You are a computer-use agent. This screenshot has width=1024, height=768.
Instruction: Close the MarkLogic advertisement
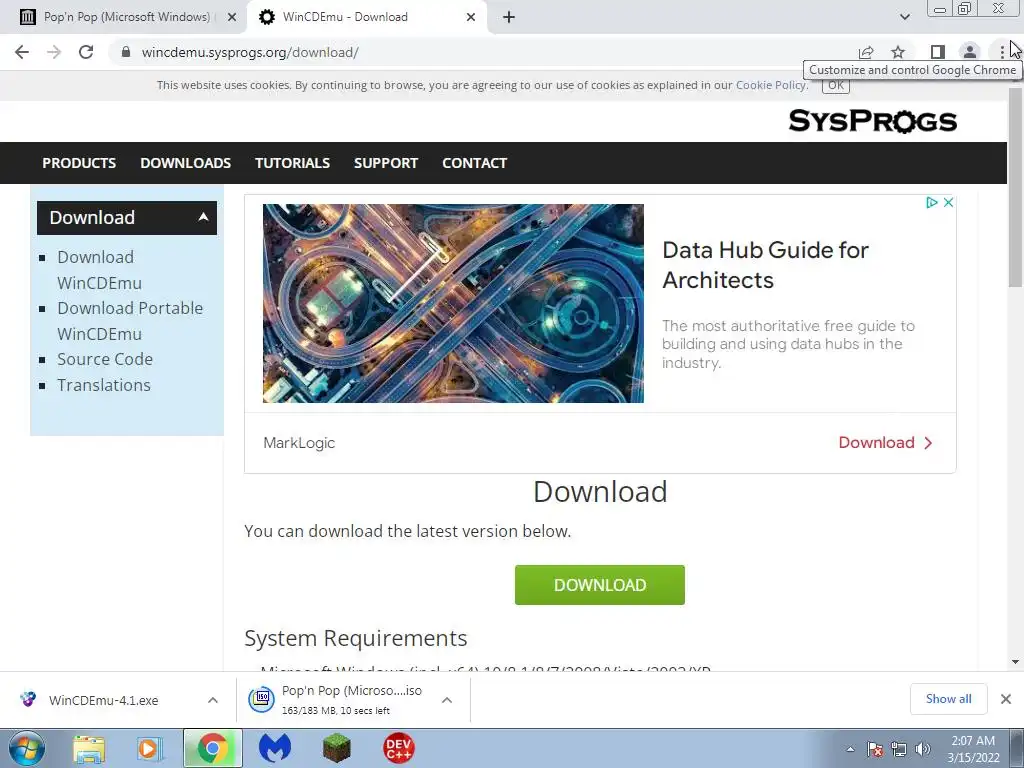(x=949, y=202)
